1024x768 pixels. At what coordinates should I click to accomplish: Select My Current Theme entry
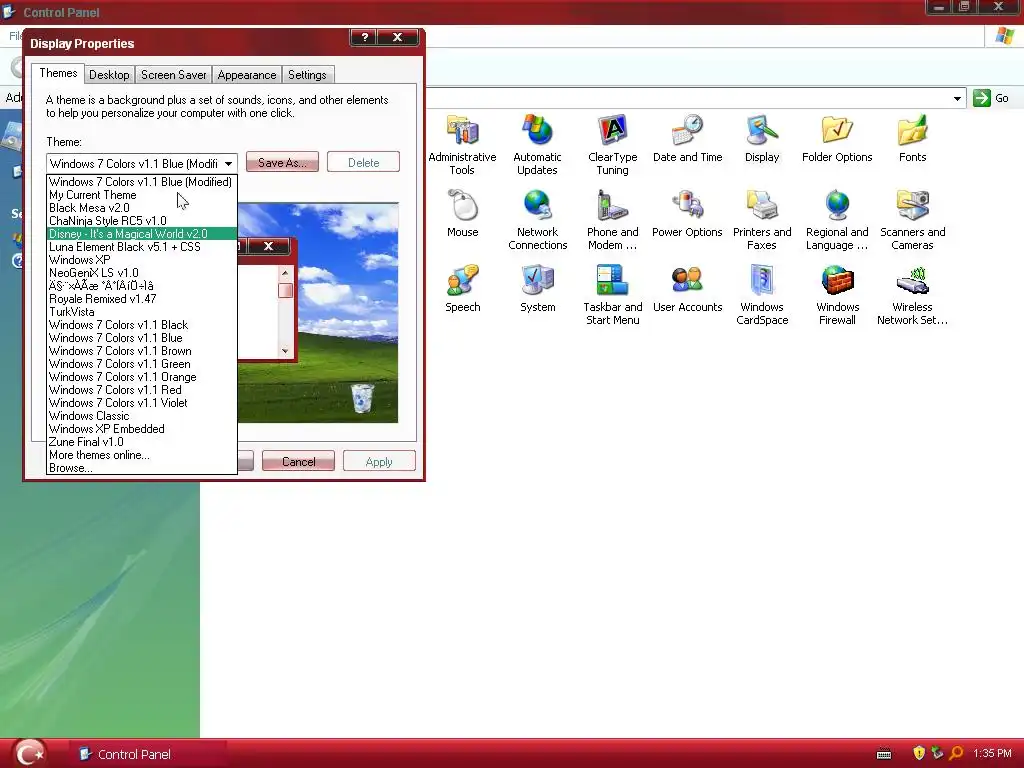141,195
